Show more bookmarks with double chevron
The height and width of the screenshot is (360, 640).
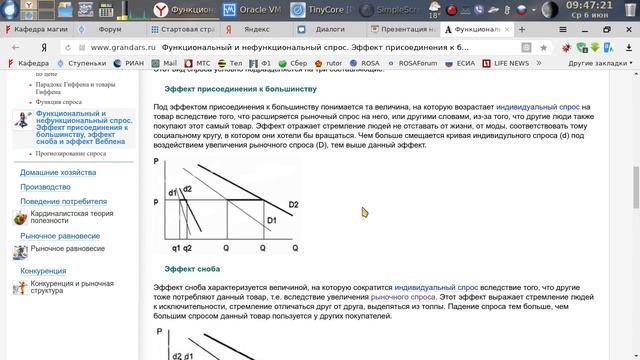pyautogui.click(x=539, y=63)
